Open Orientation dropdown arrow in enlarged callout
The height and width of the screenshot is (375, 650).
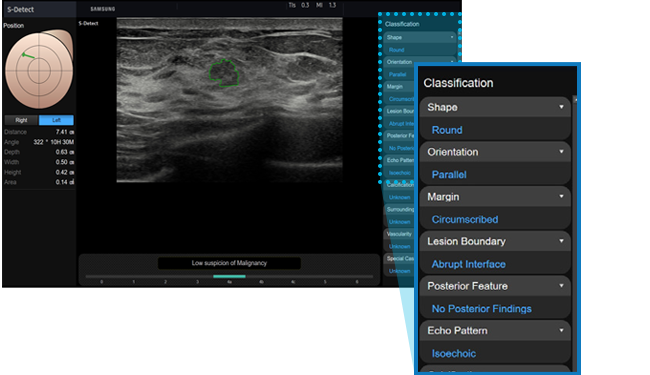[x=561, y=152]
